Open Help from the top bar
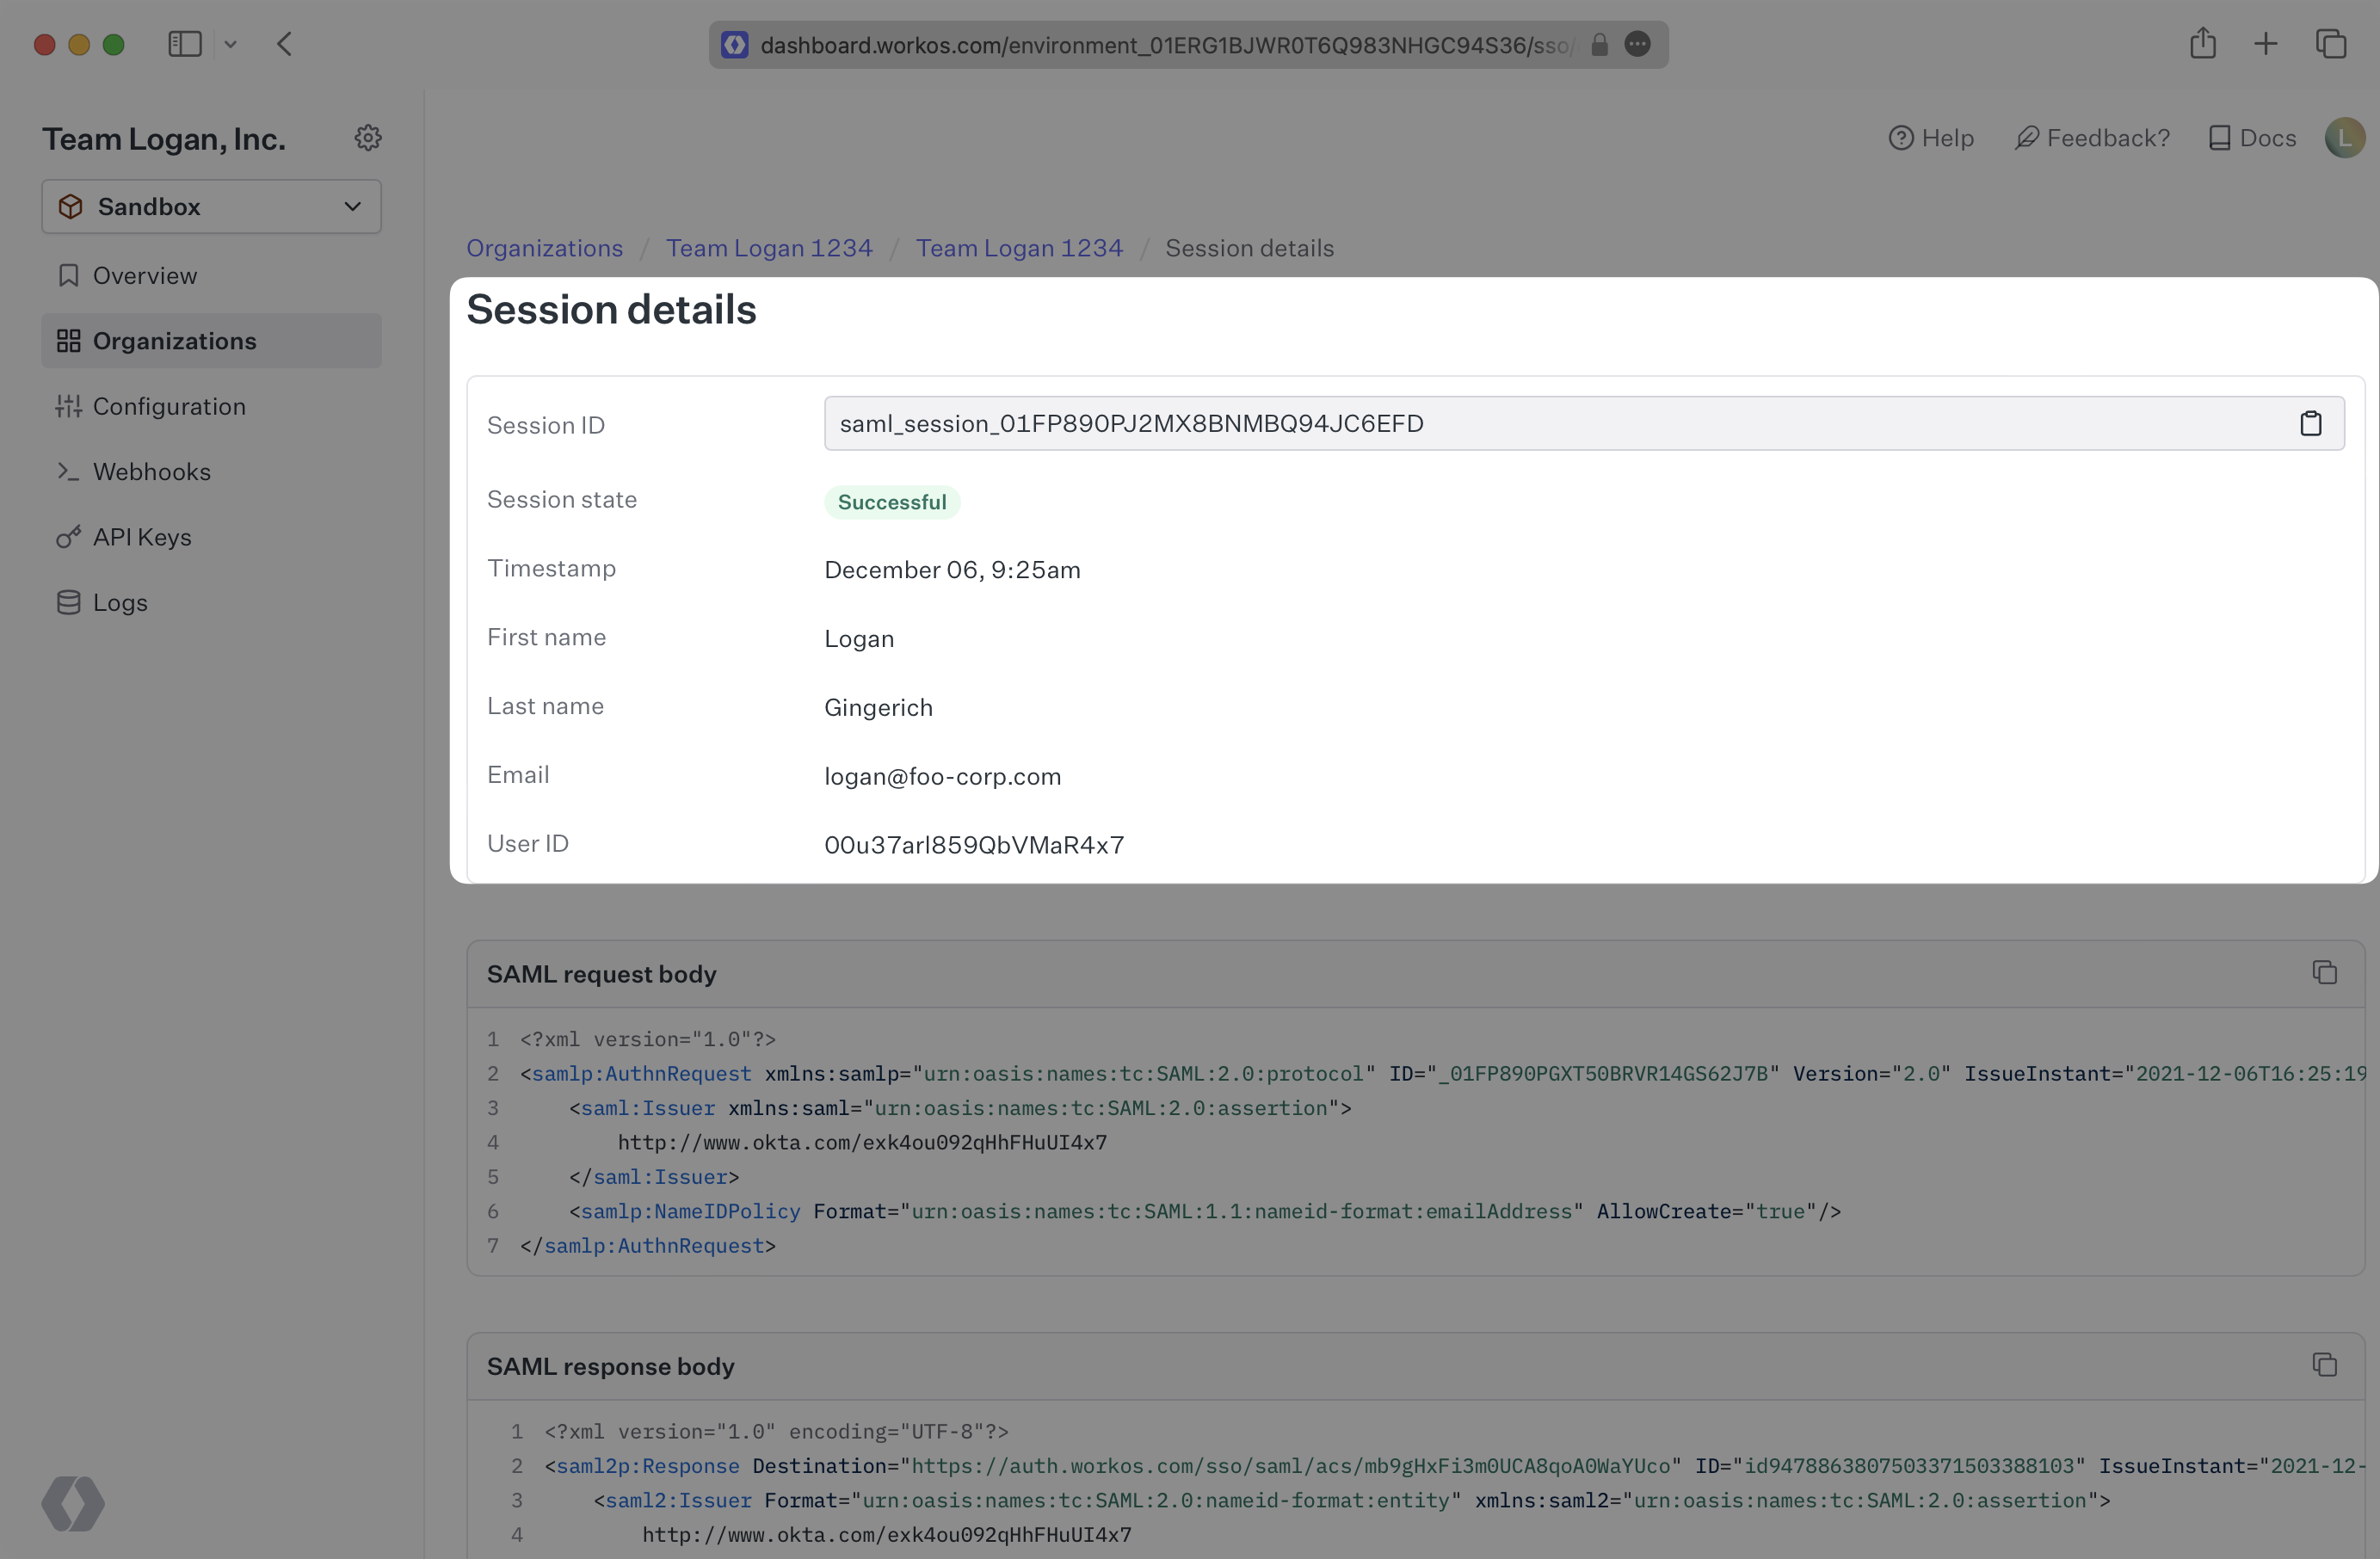 [1931, 138]
